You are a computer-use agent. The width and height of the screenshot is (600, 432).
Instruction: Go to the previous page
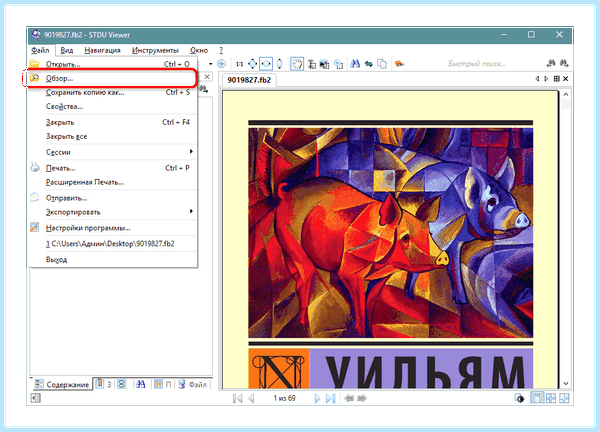(x=251, y=399)
